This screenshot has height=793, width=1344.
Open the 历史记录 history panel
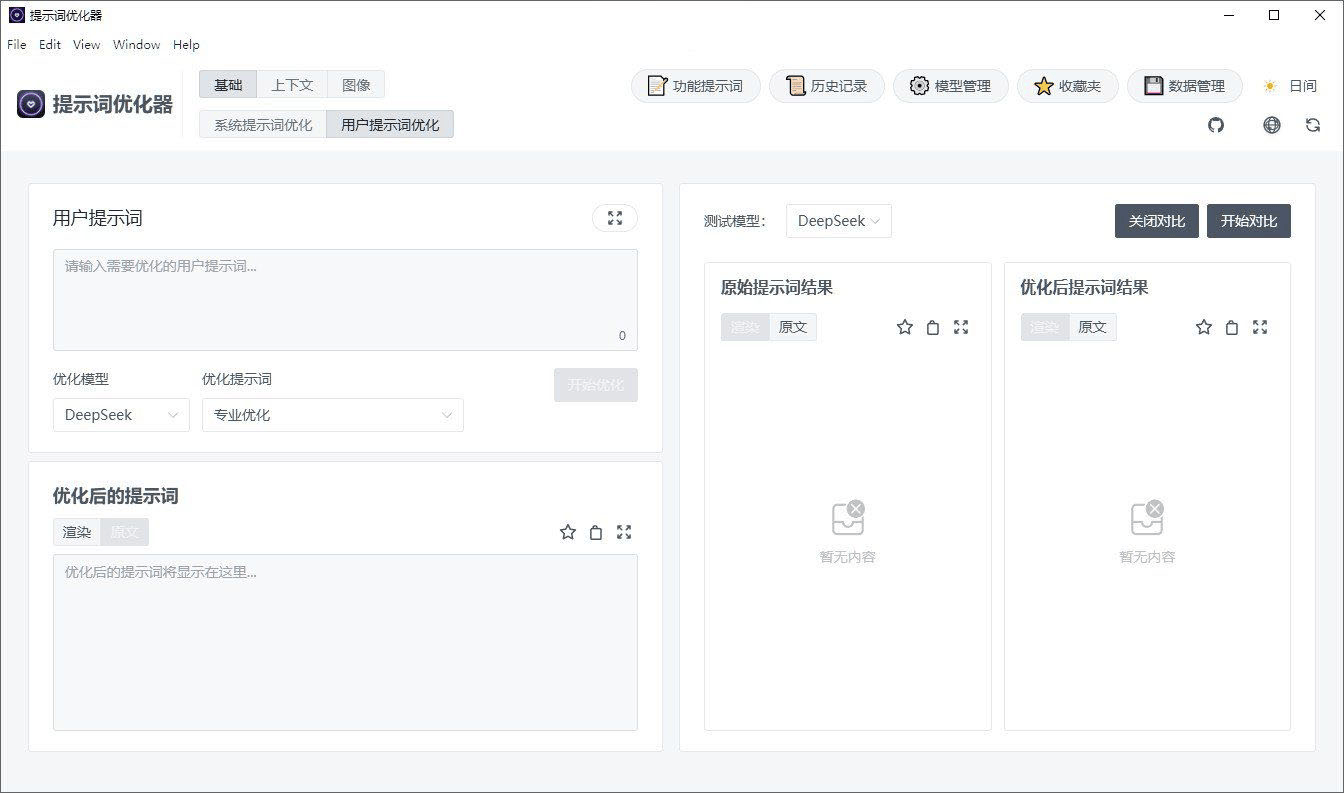tap(827, 86)
